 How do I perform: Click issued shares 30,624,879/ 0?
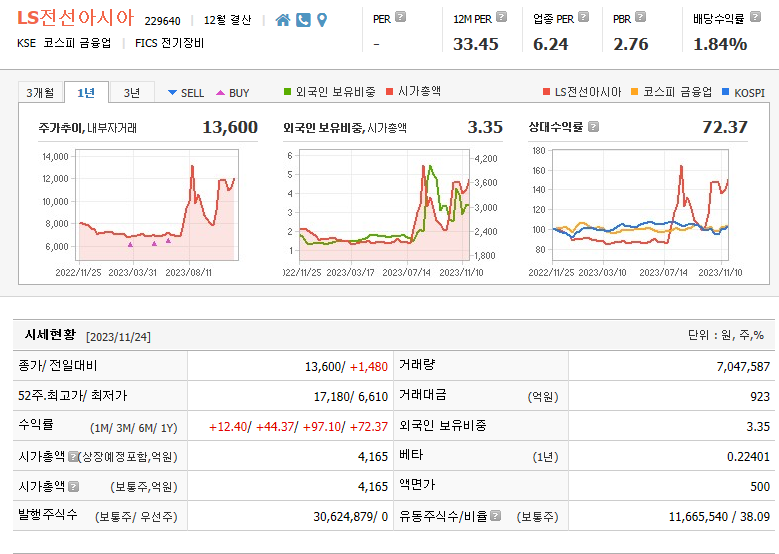coord(351,516)
